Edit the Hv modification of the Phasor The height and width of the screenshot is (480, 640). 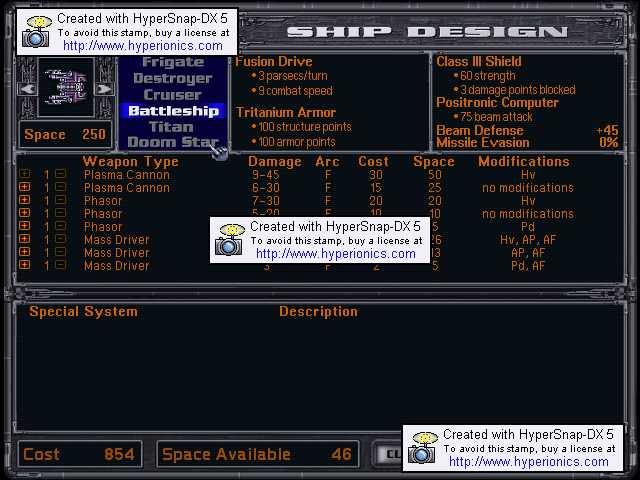point(528,201)
